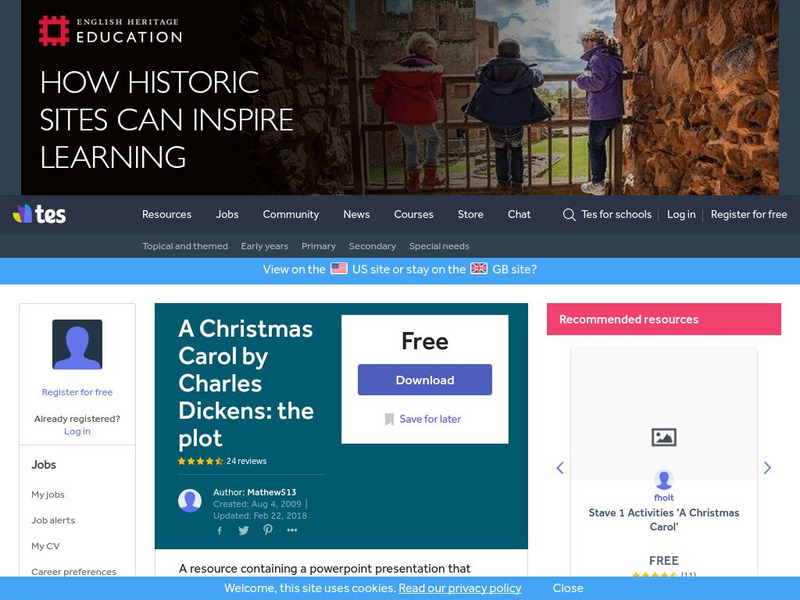
Task: Share resource on Twitter
Action: pyautogui.click(x=243, y=531)
